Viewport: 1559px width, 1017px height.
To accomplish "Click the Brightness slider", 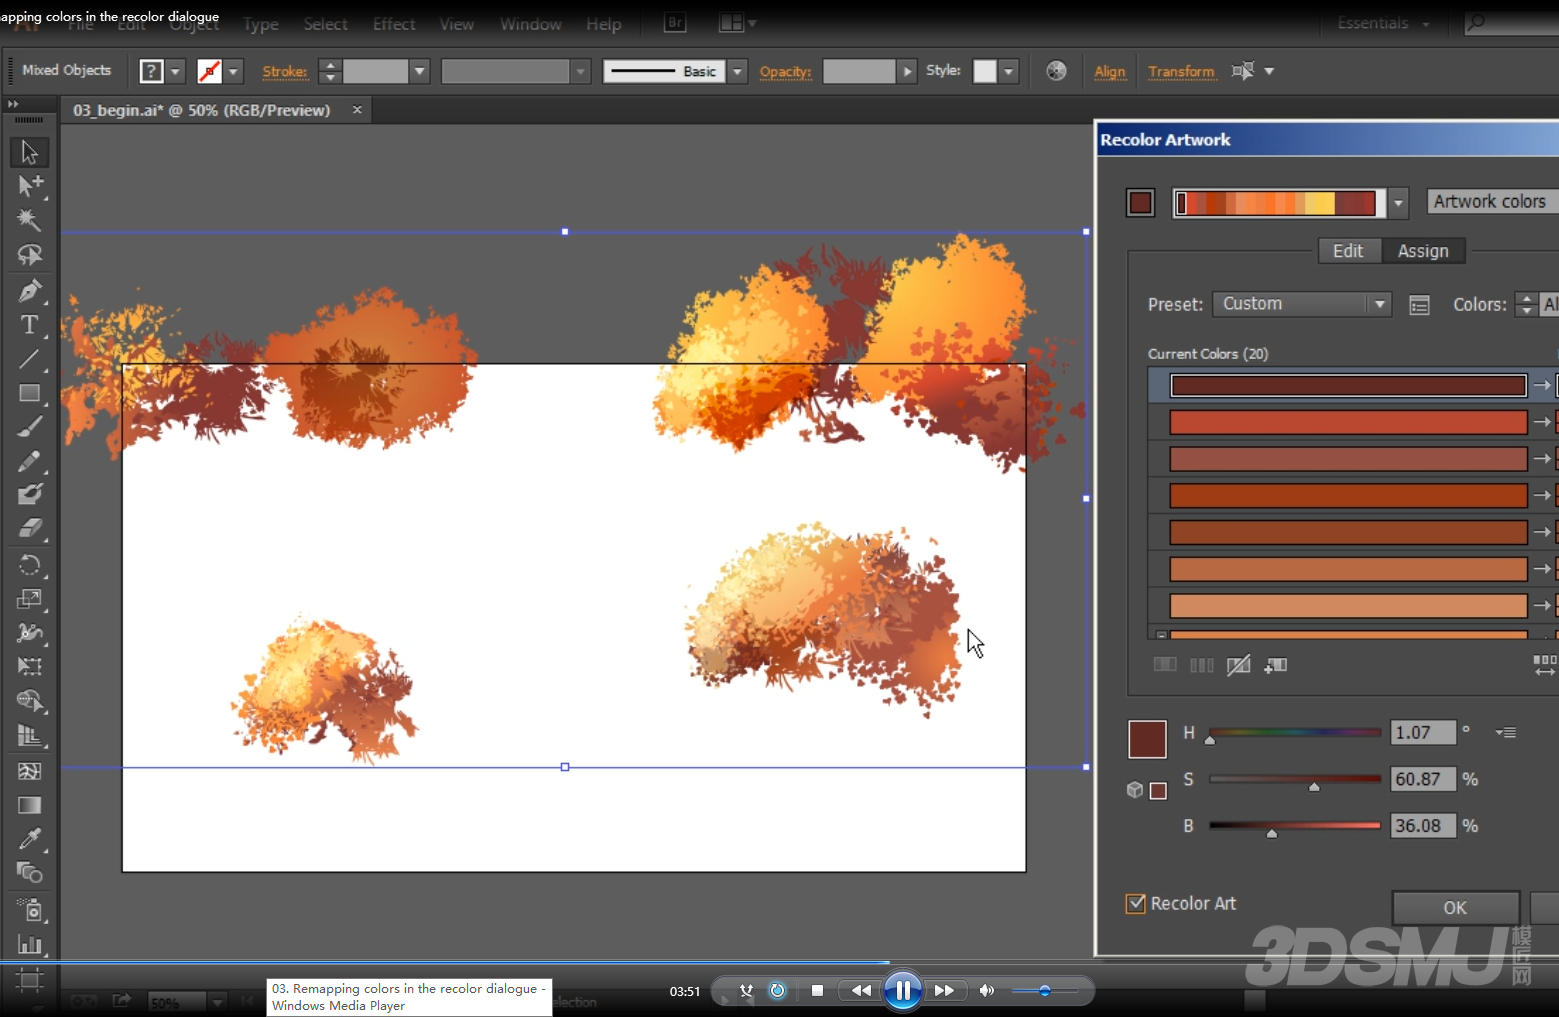I will [1295, 826].
